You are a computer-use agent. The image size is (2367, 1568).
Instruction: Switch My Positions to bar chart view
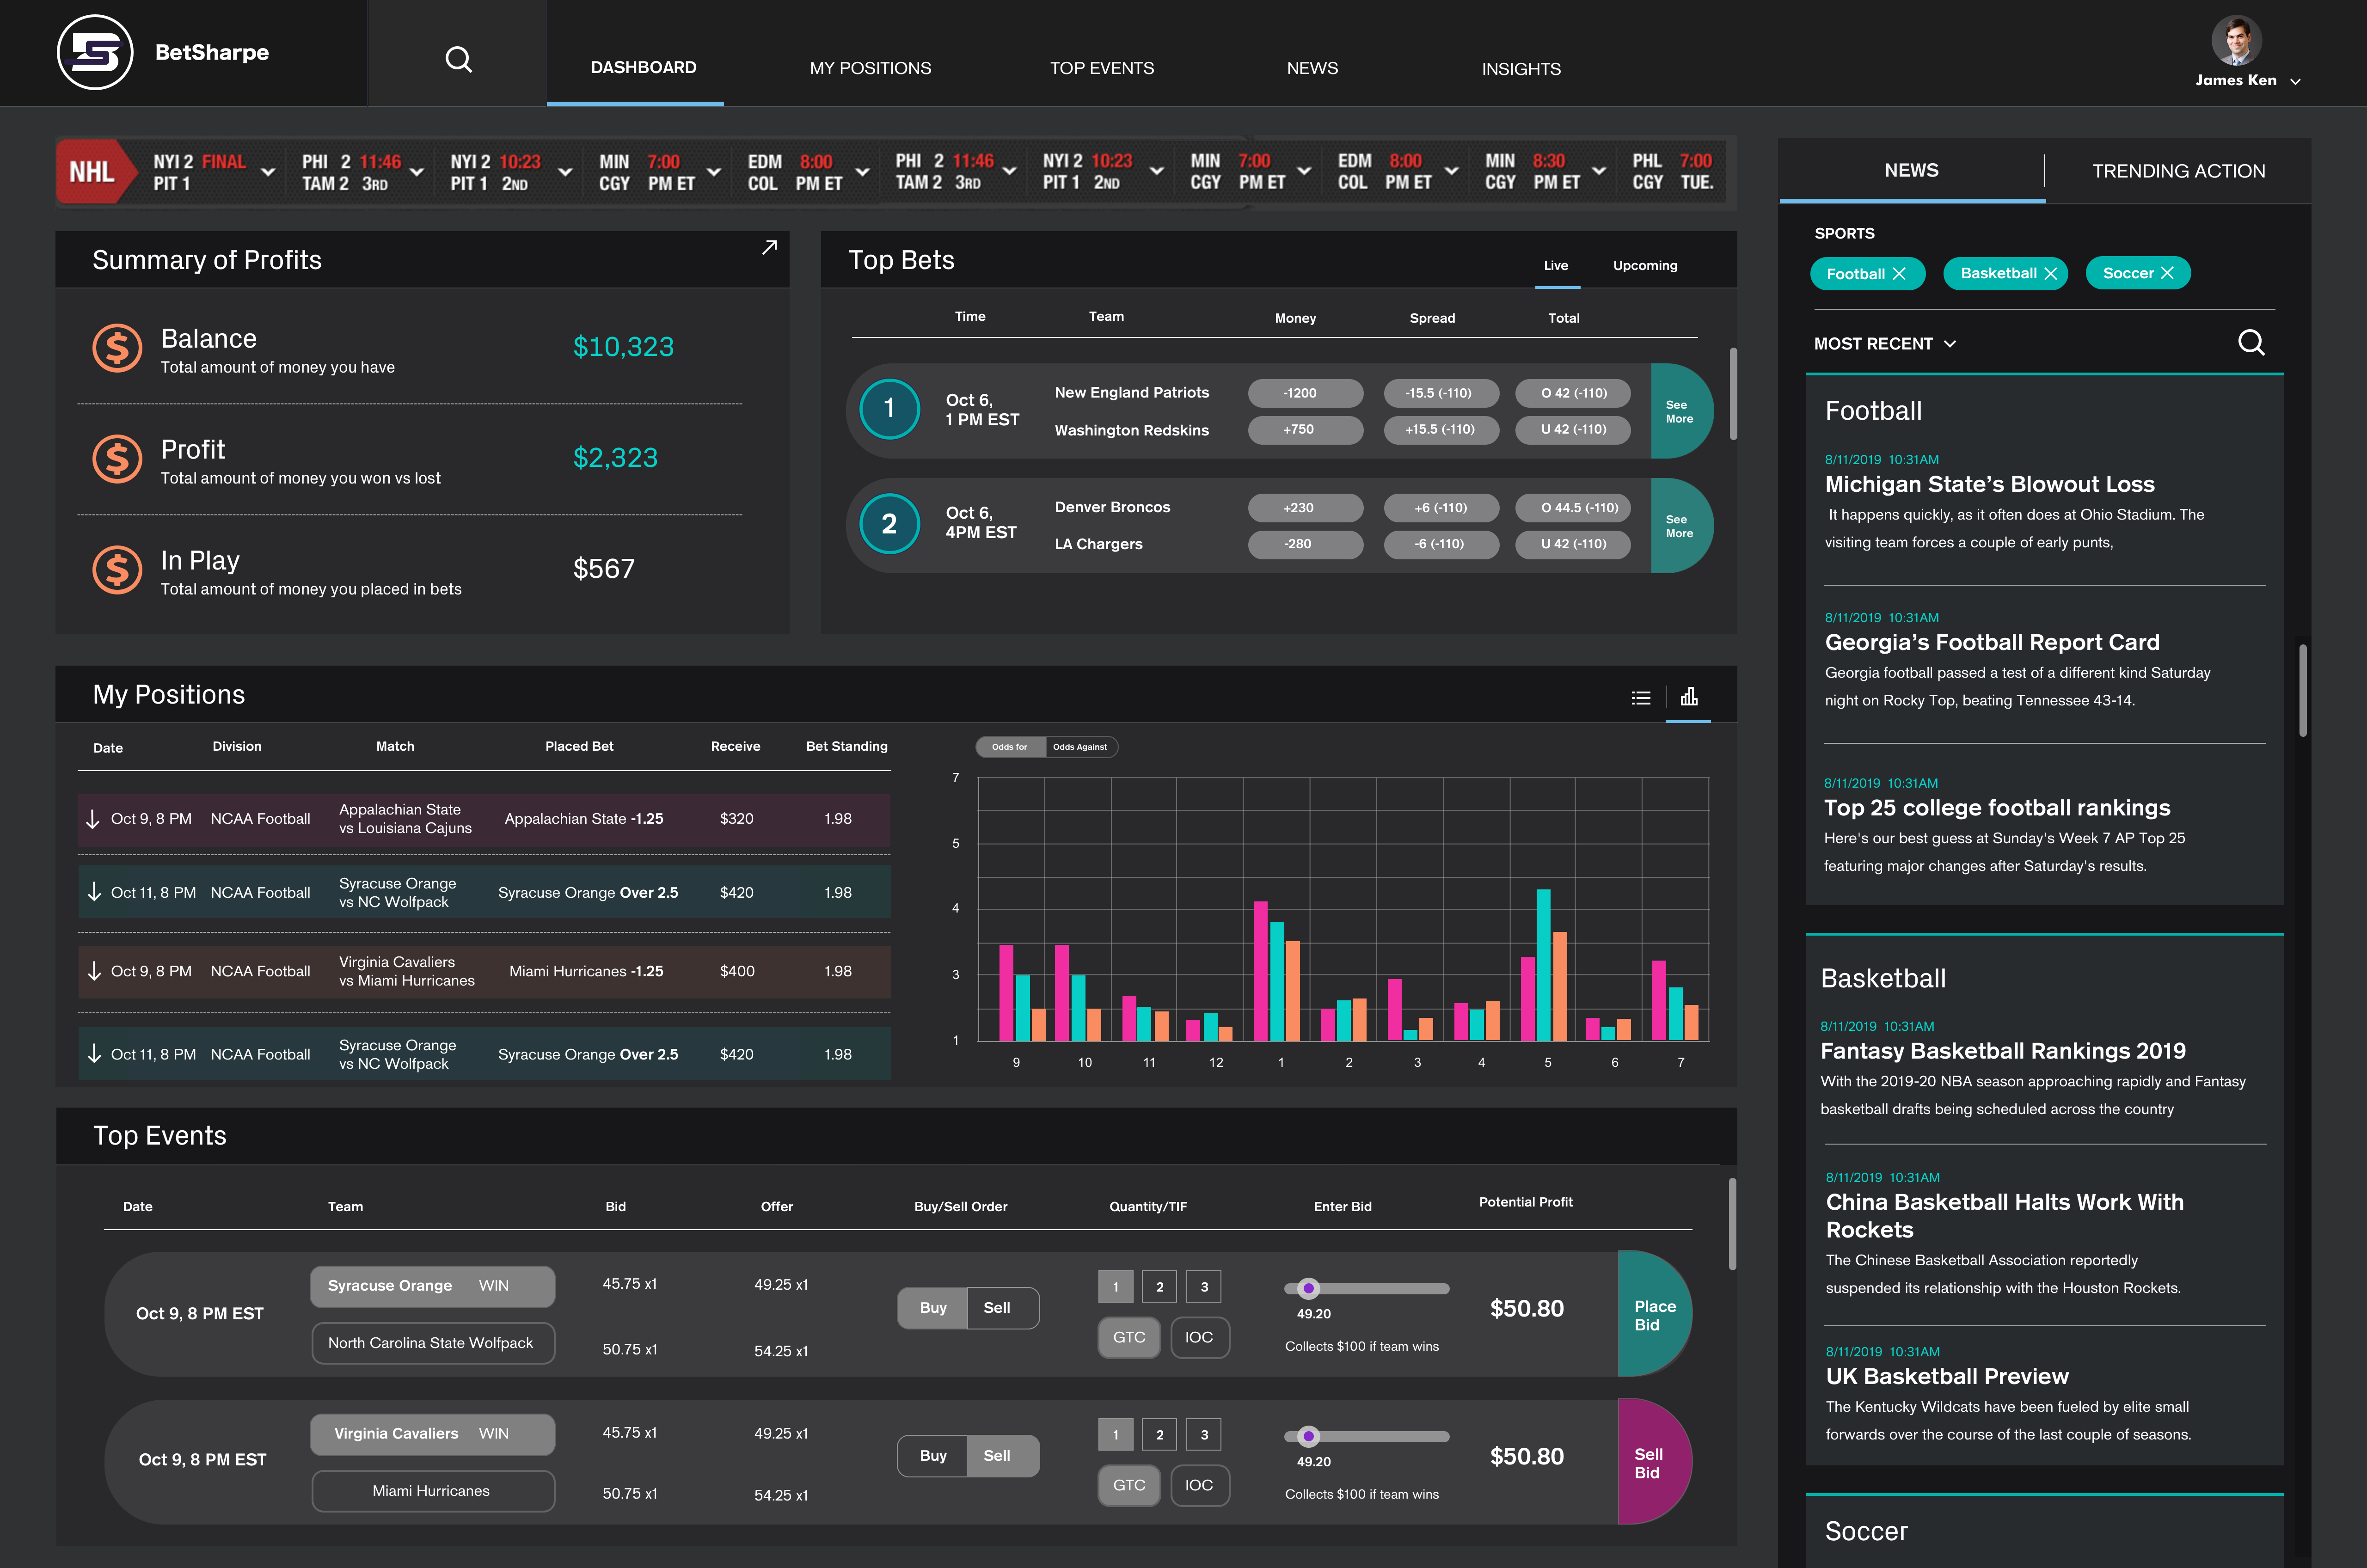(x=1689, y=697)
